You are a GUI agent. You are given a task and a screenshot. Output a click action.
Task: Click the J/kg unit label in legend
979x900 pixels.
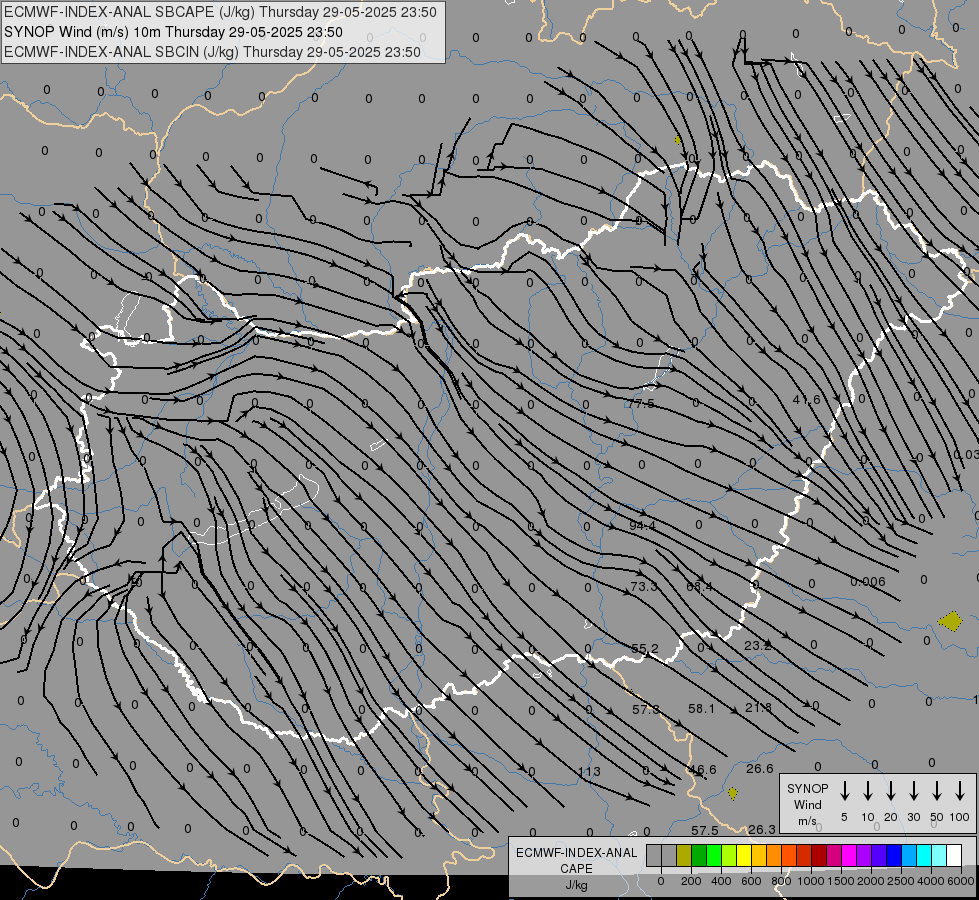[576, 885]
